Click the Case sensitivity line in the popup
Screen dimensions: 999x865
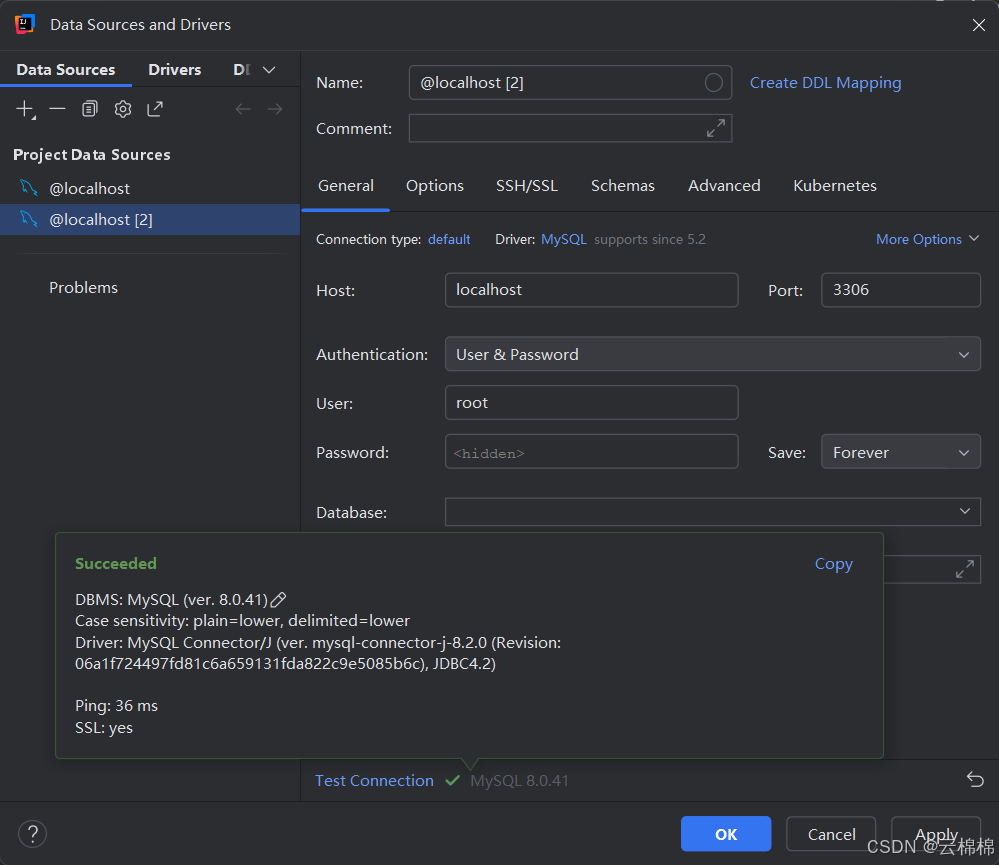coord(242,620)
